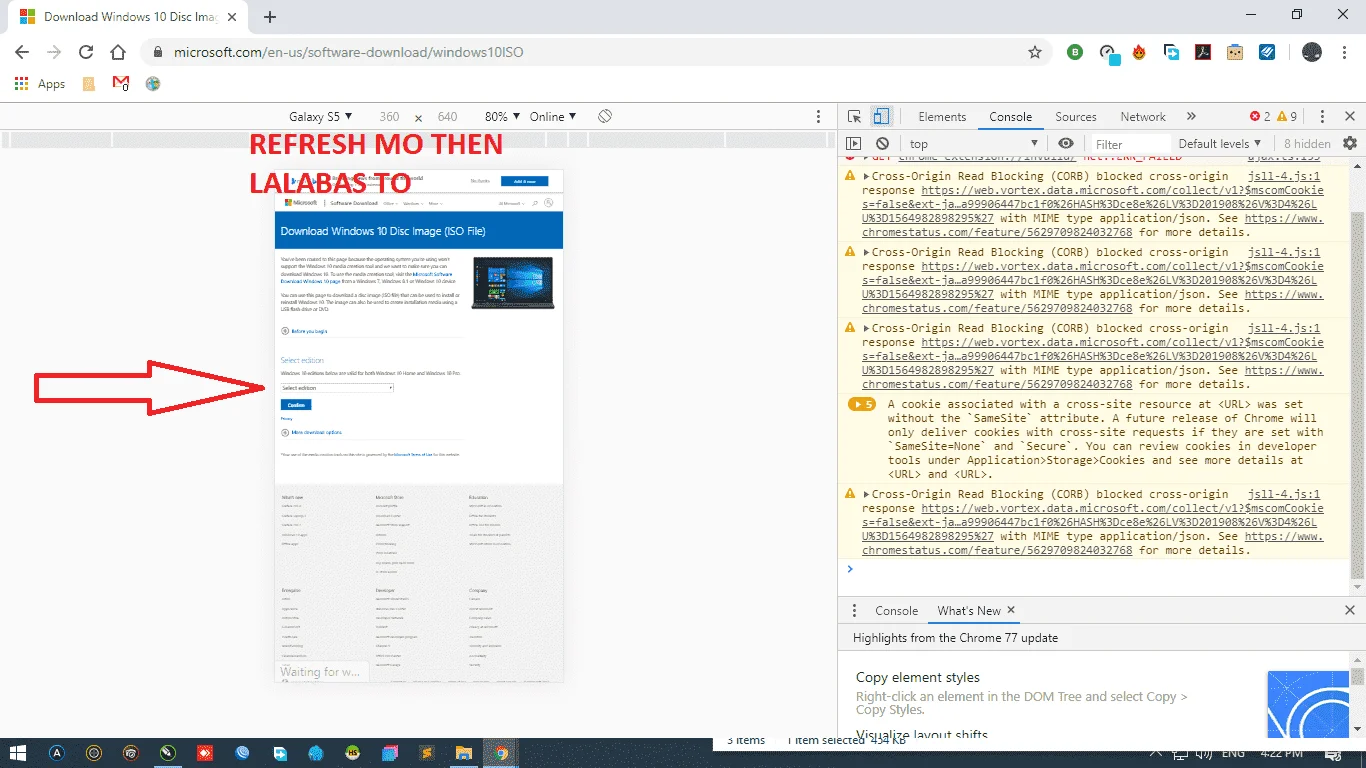1366x768 pixels.
Task: Click the address bar URL
Action: pyautogui.click(x=348, y=52)
